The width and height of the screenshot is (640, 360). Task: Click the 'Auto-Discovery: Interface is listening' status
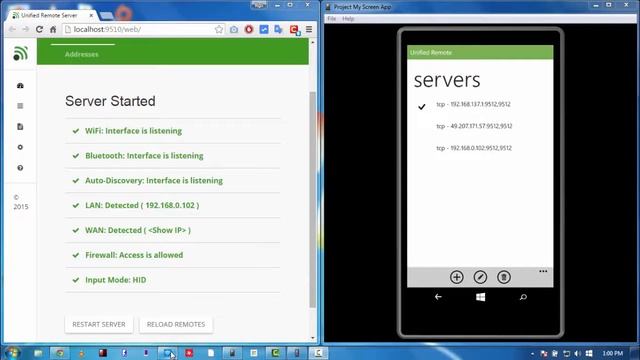click(x=154, y=181)
